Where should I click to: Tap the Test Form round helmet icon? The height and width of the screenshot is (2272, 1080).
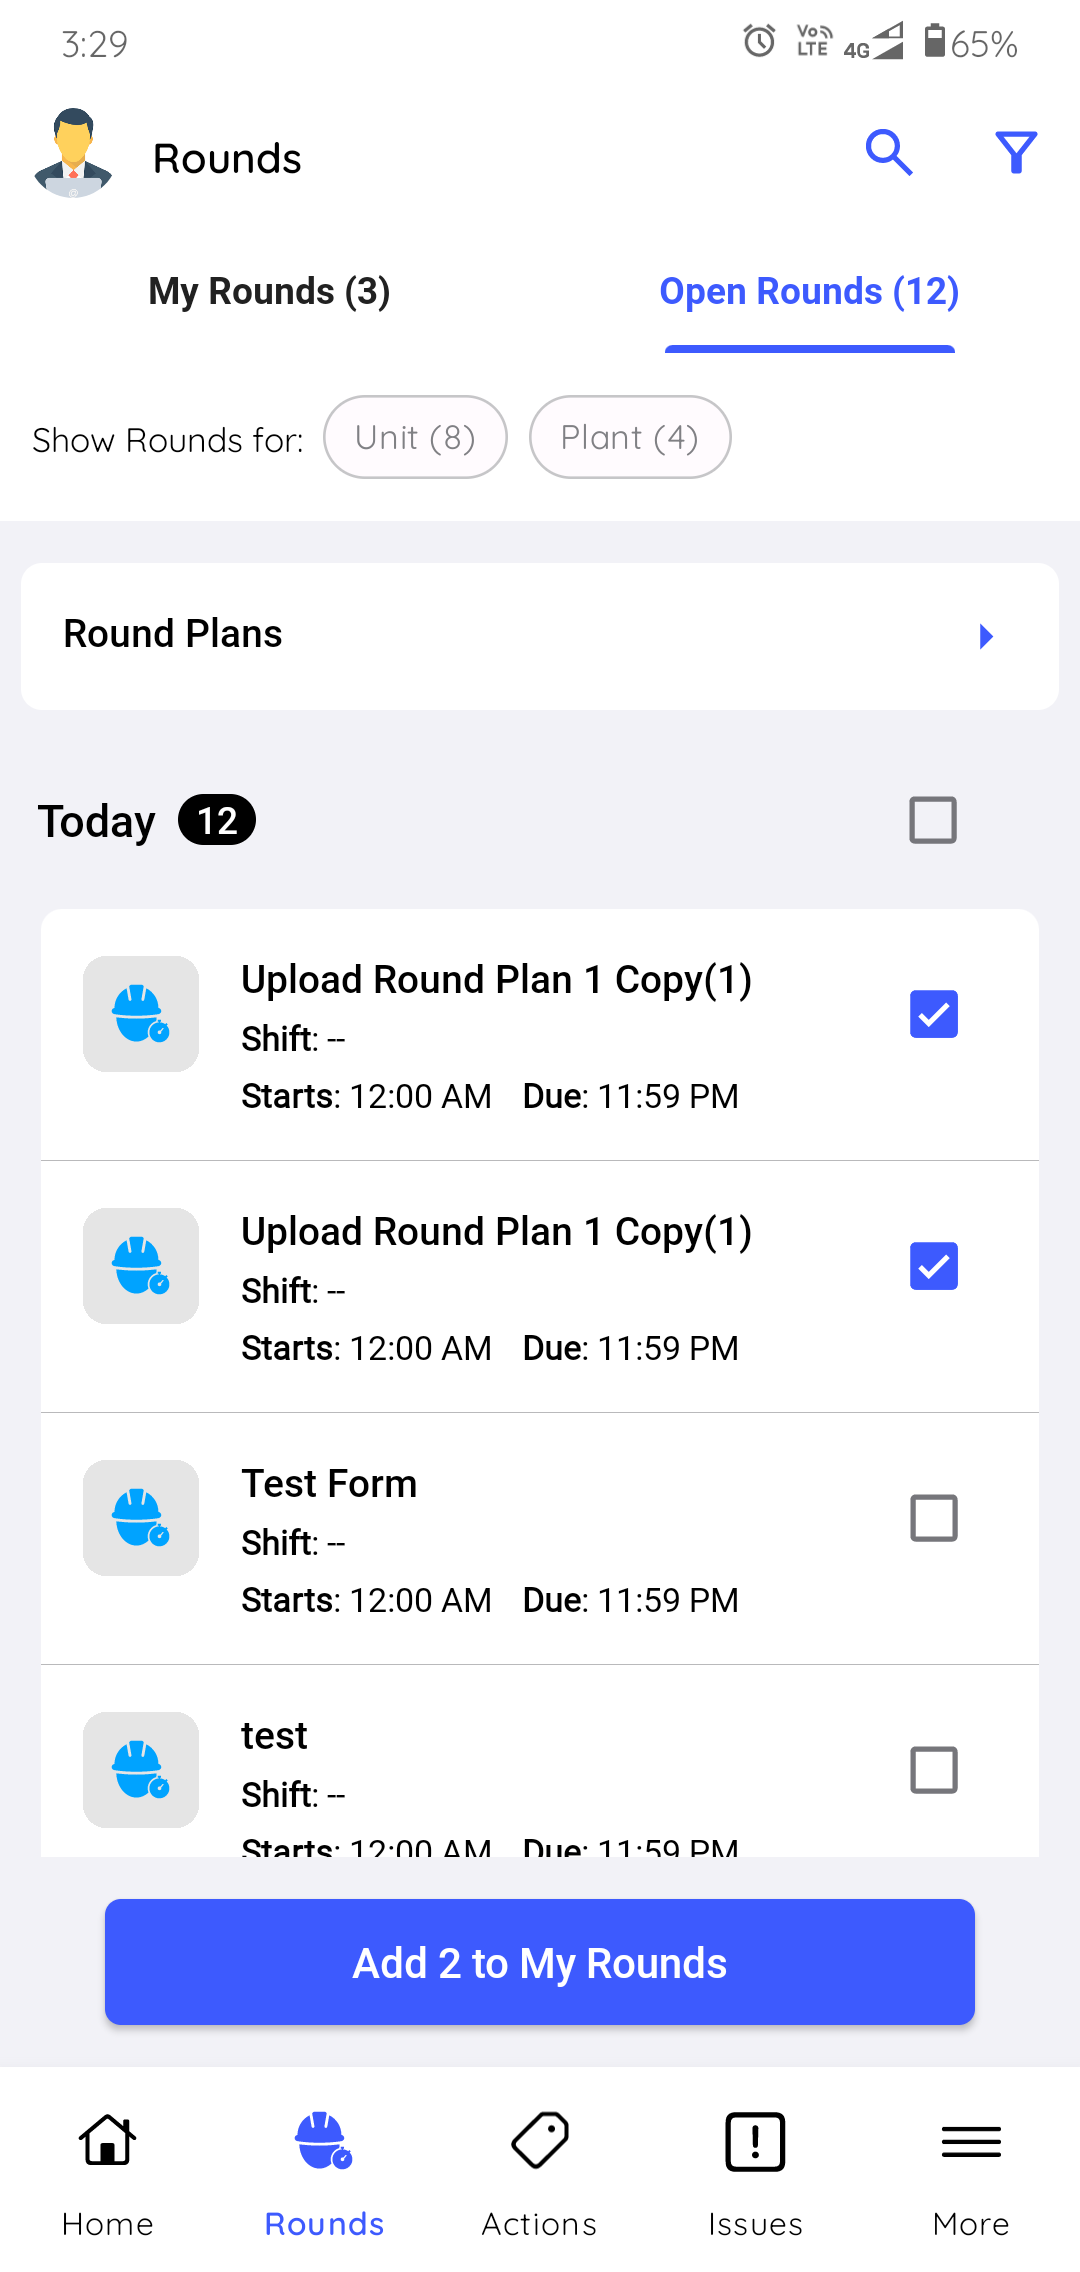pos(141,1518)
